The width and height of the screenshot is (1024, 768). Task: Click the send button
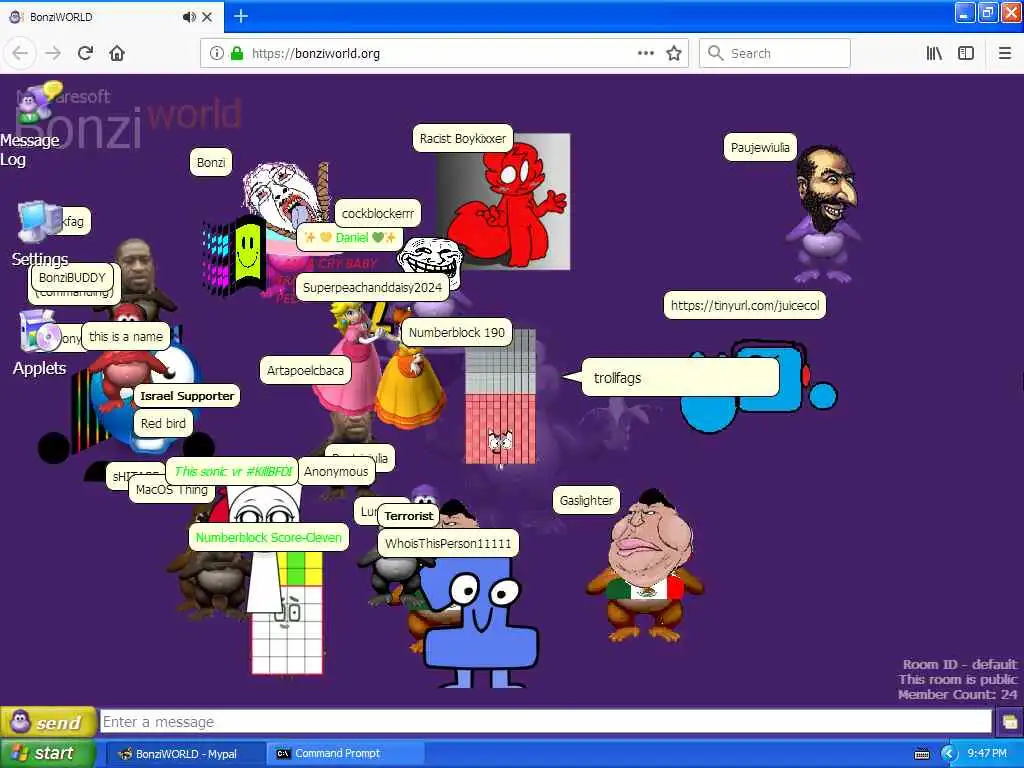[x=48, y=722]
